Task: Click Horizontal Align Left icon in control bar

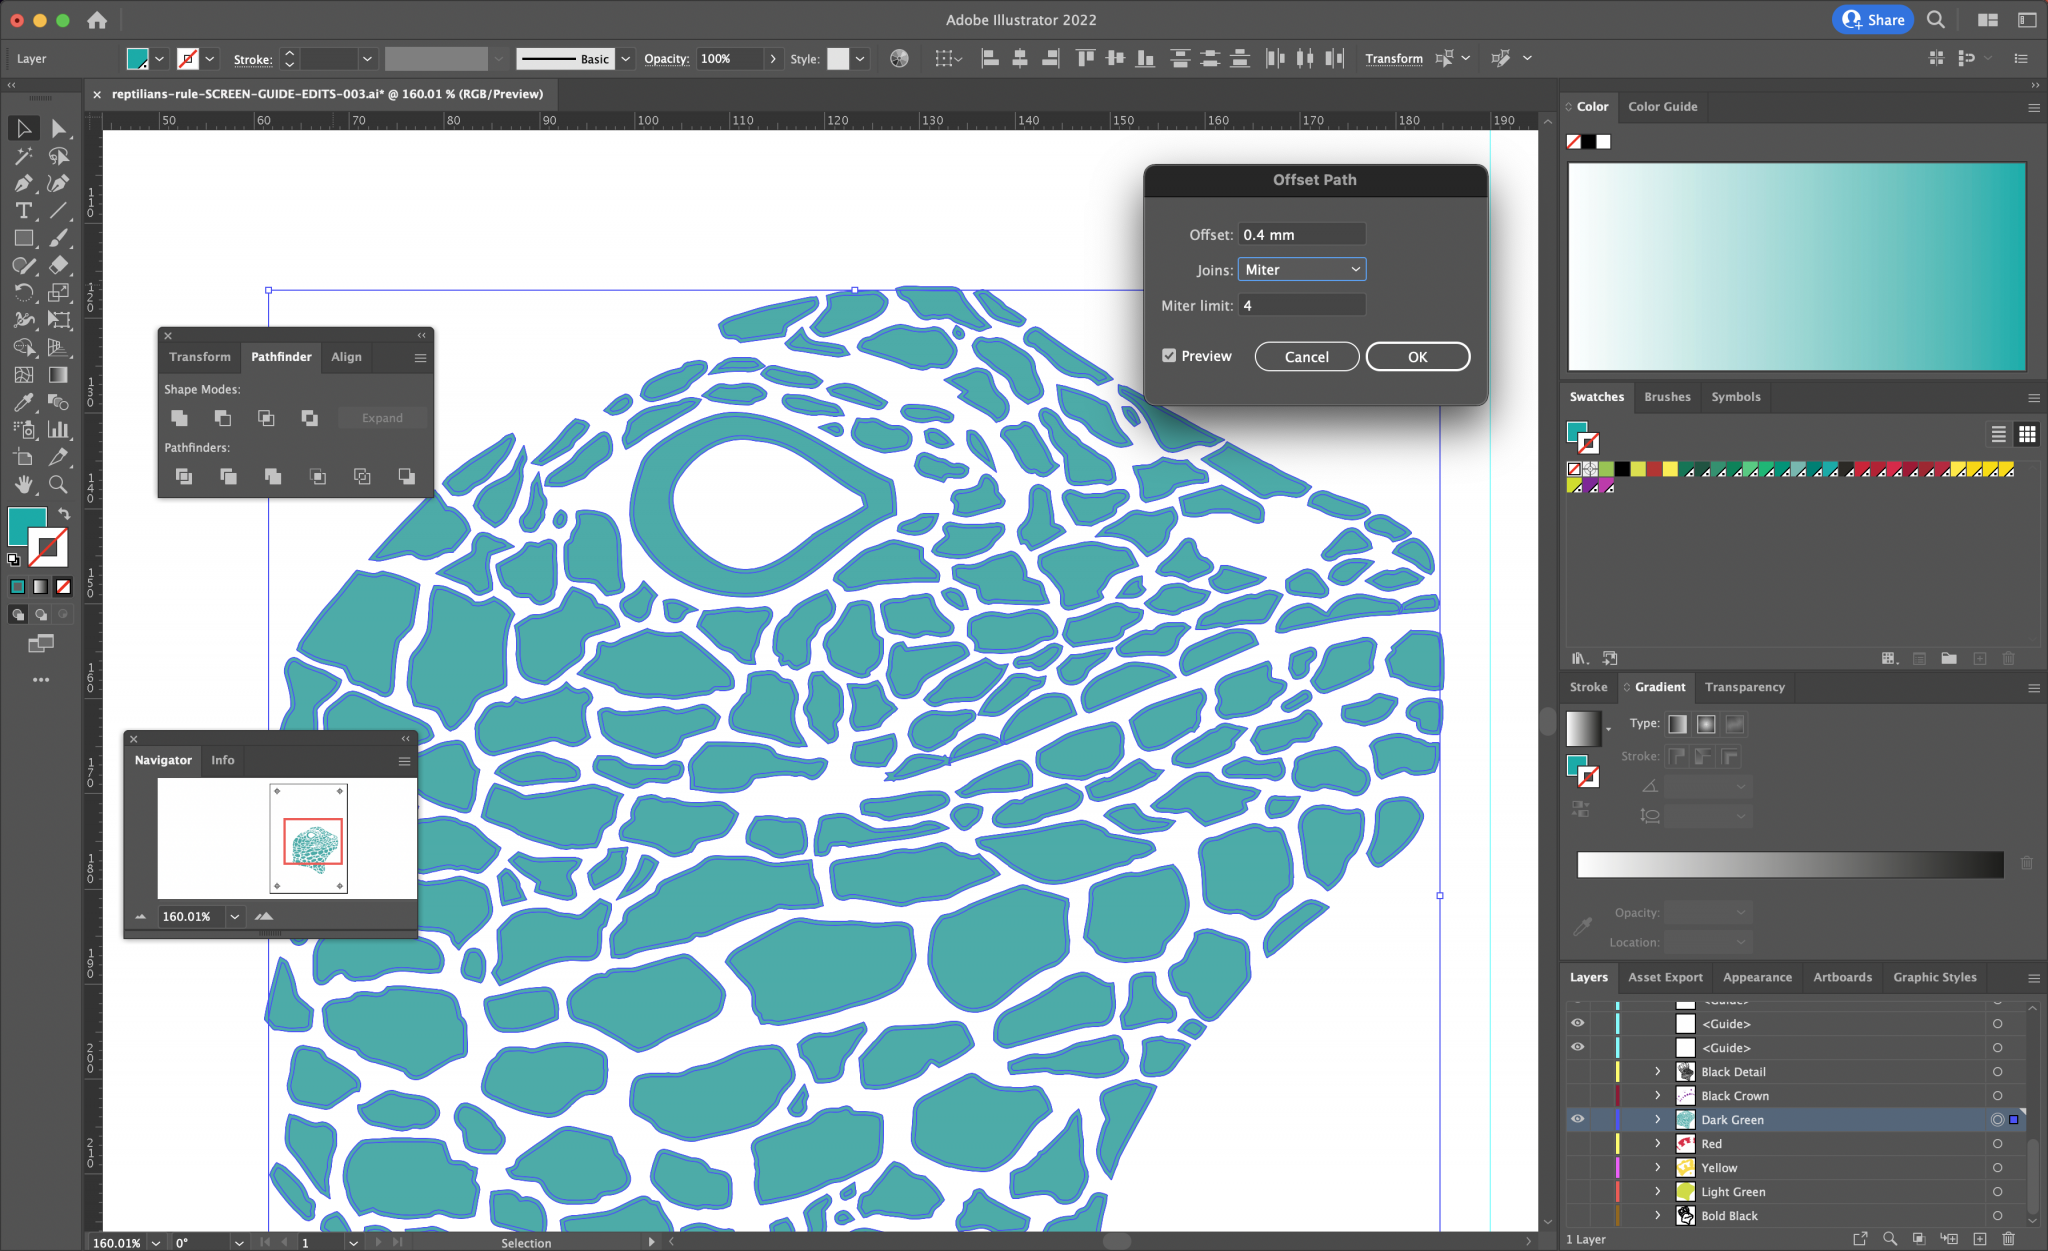Action: [x=990, y=59]
